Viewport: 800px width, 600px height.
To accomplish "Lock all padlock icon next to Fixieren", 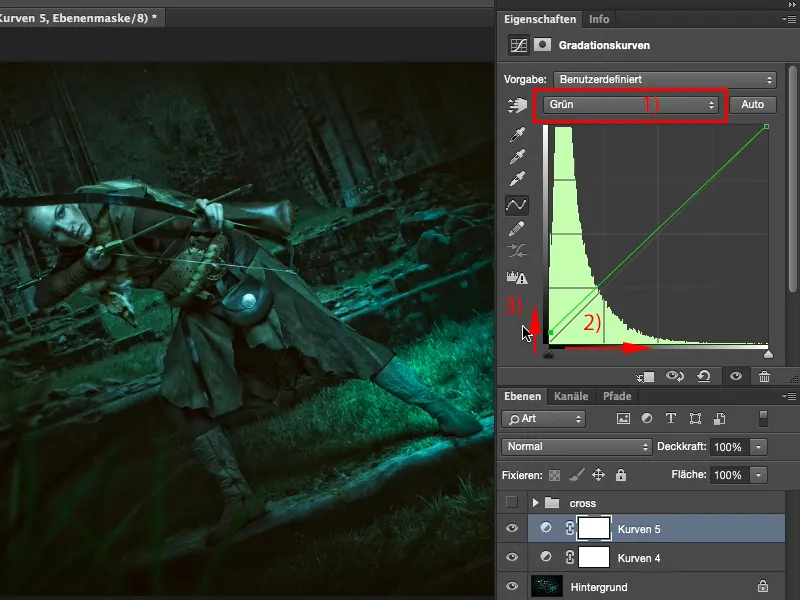I will 620,475.
